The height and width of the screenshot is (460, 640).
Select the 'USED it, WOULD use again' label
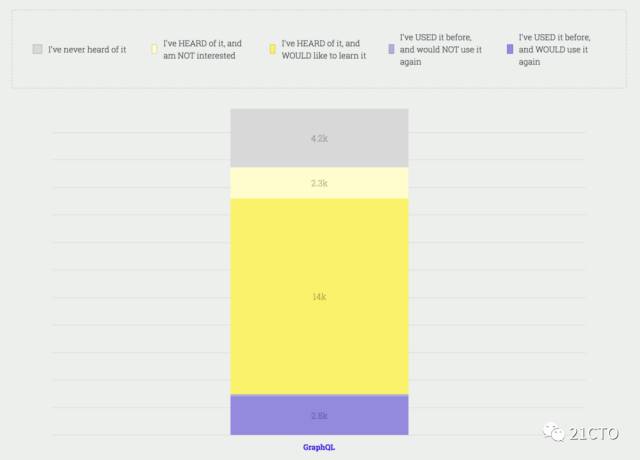[x=554, y=49]
